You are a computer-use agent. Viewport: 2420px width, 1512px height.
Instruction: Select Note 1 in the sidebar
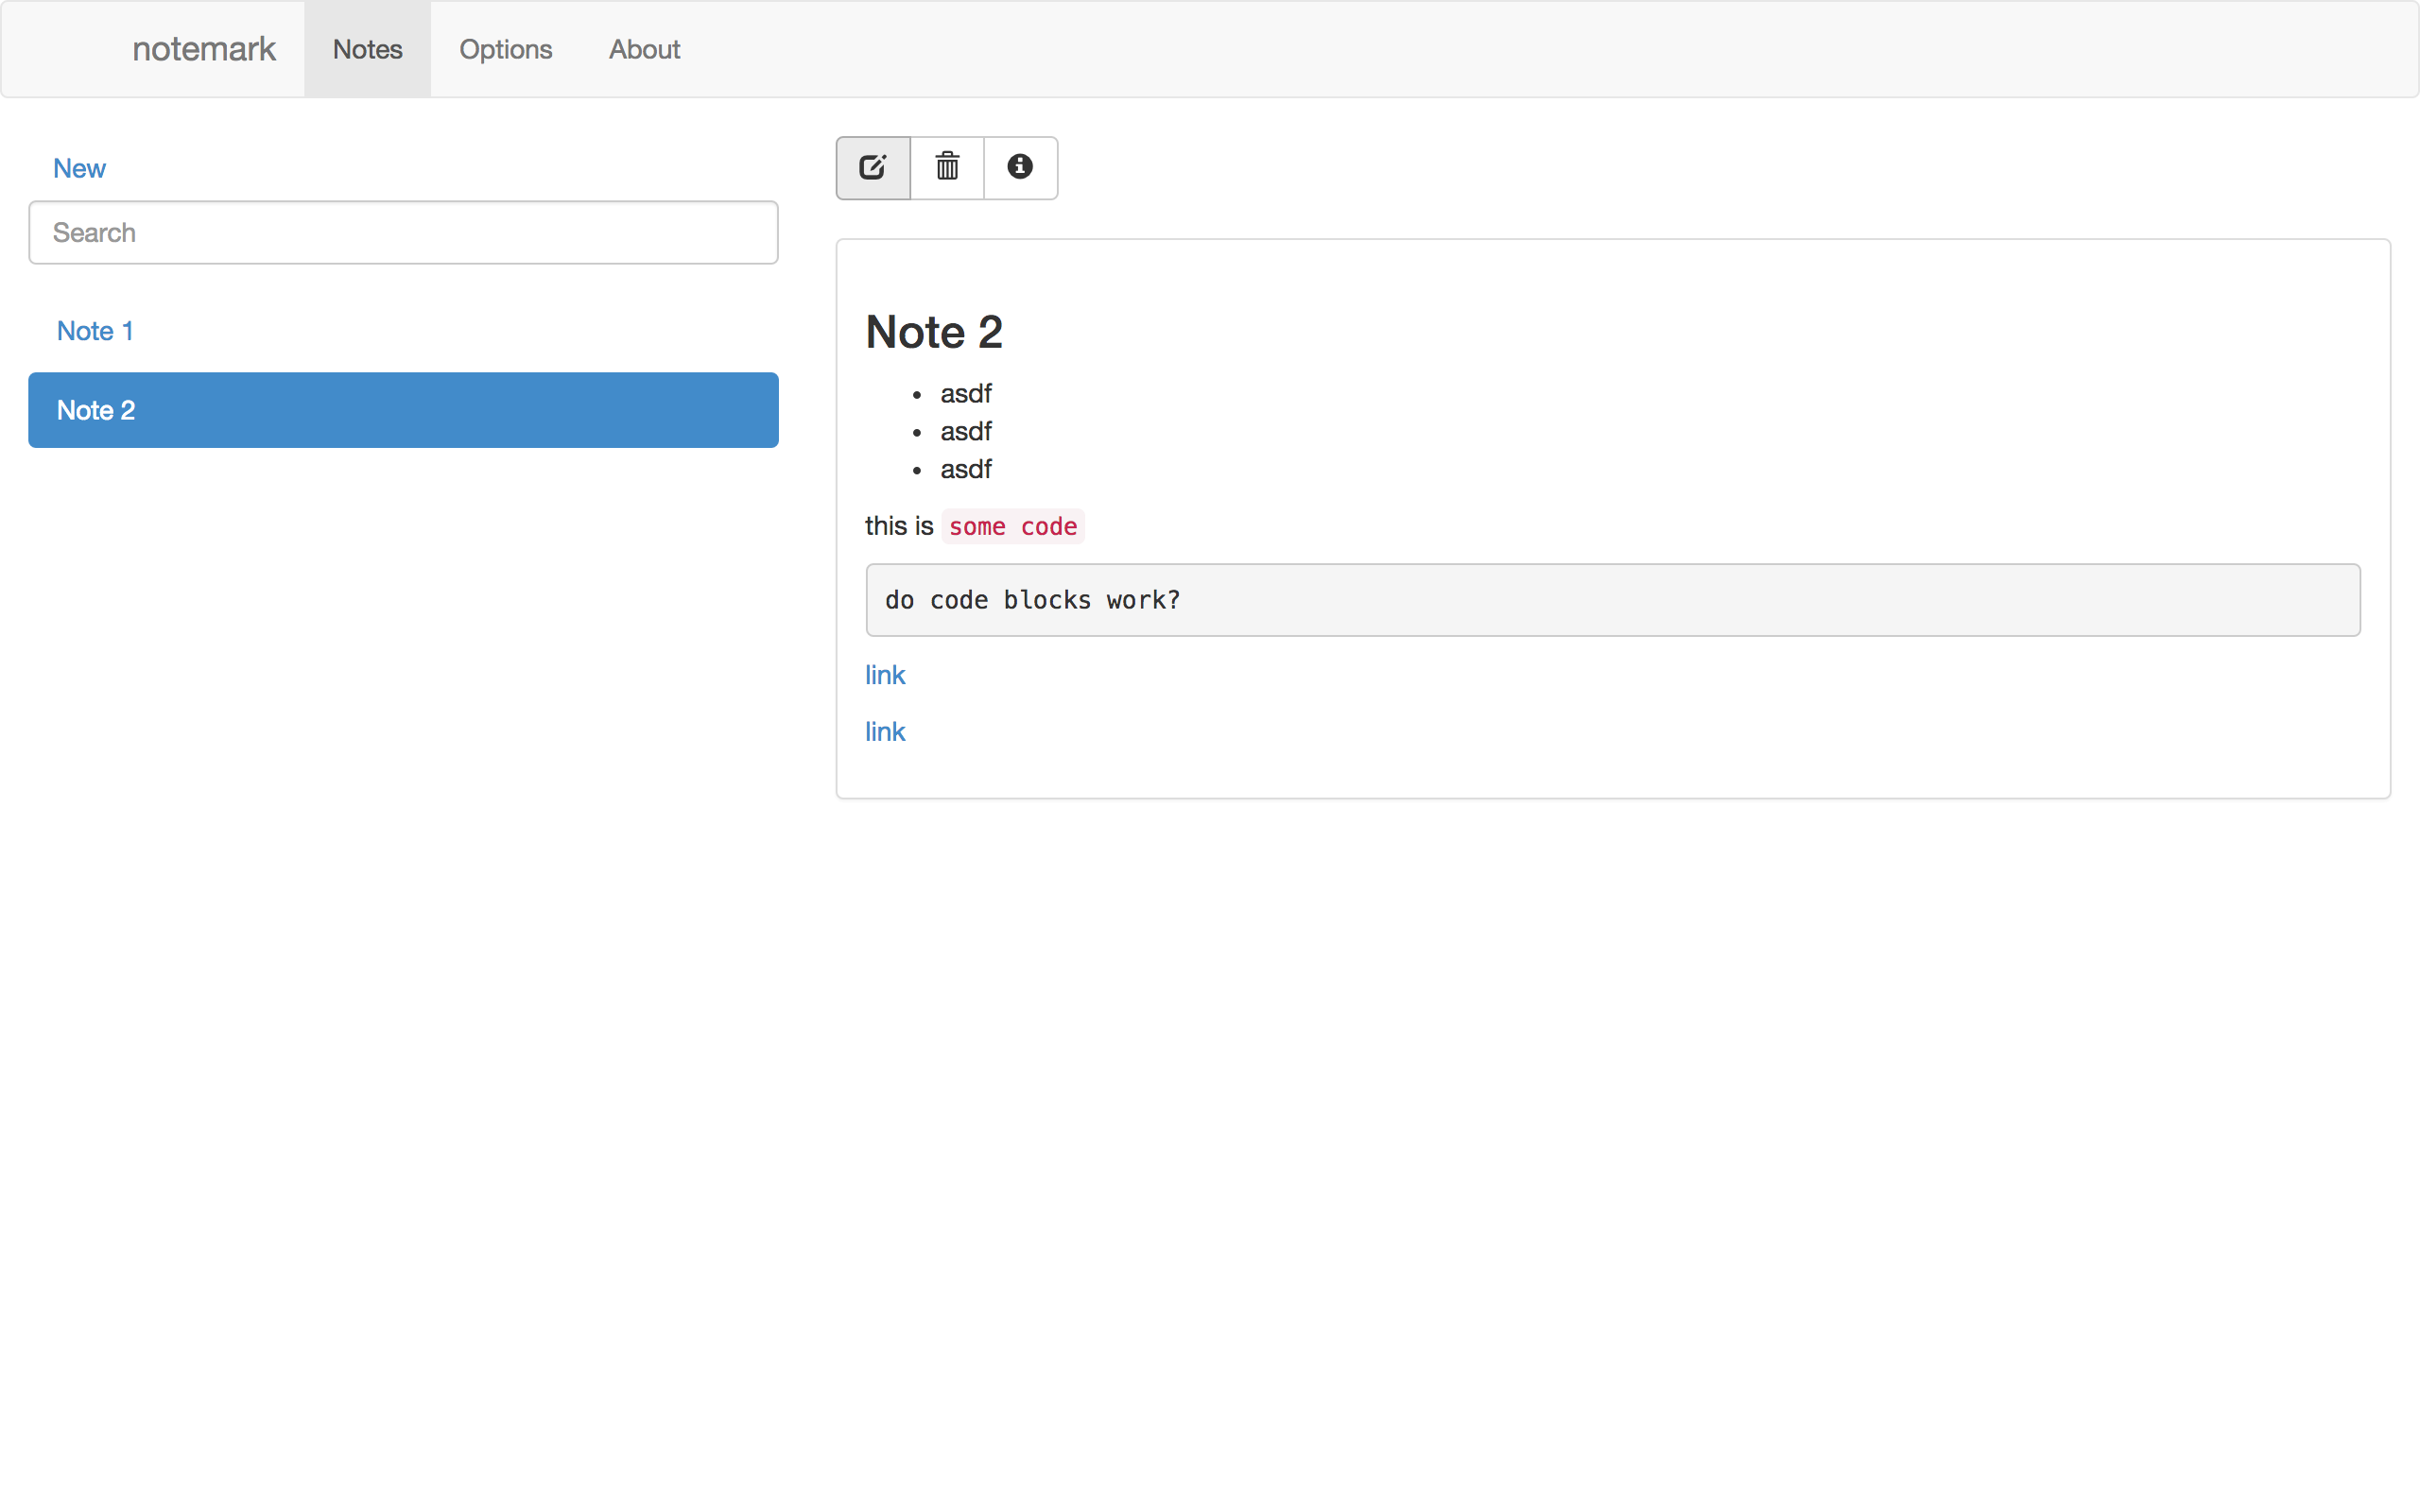(x=95, y=331)
